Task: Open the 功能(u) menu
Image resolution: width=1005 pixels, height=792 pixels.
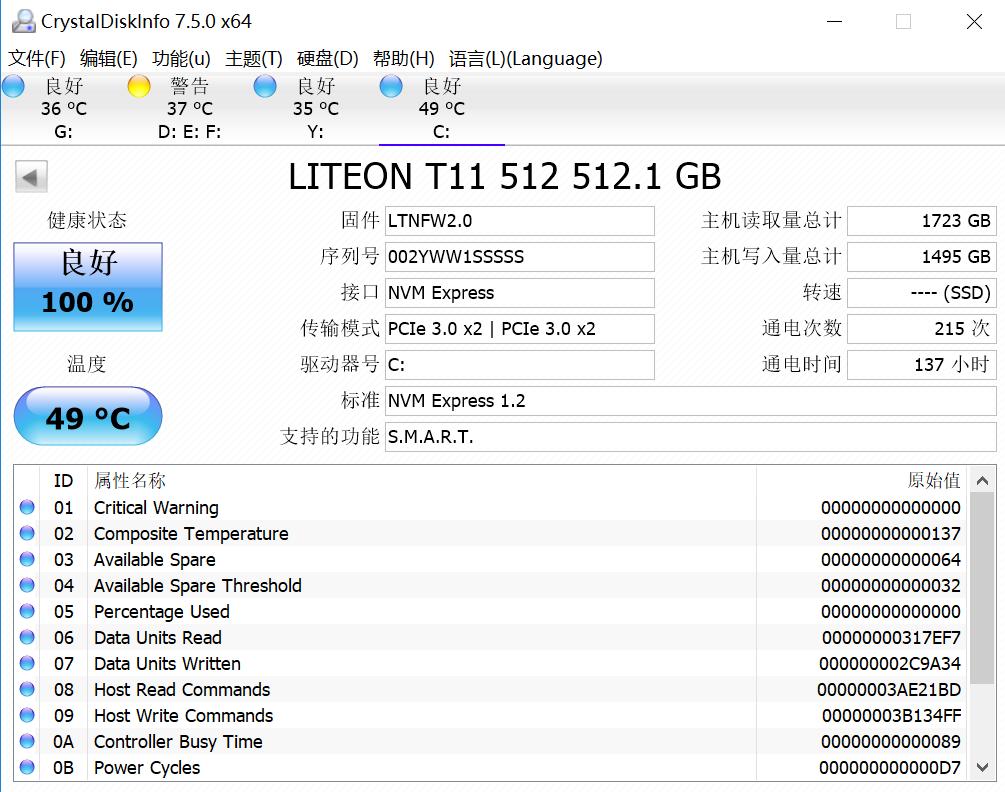Action: pyautogui.click(x=181, y=58)
